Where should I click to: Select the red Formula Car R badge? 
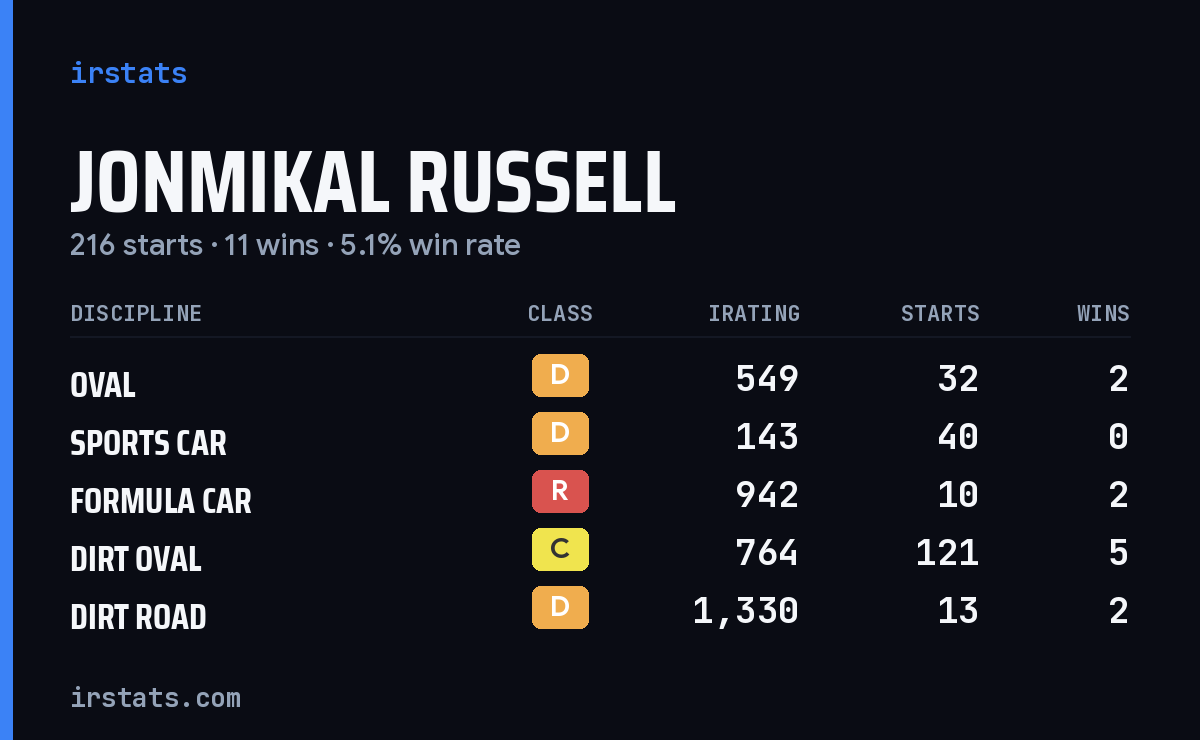[560, 492]
